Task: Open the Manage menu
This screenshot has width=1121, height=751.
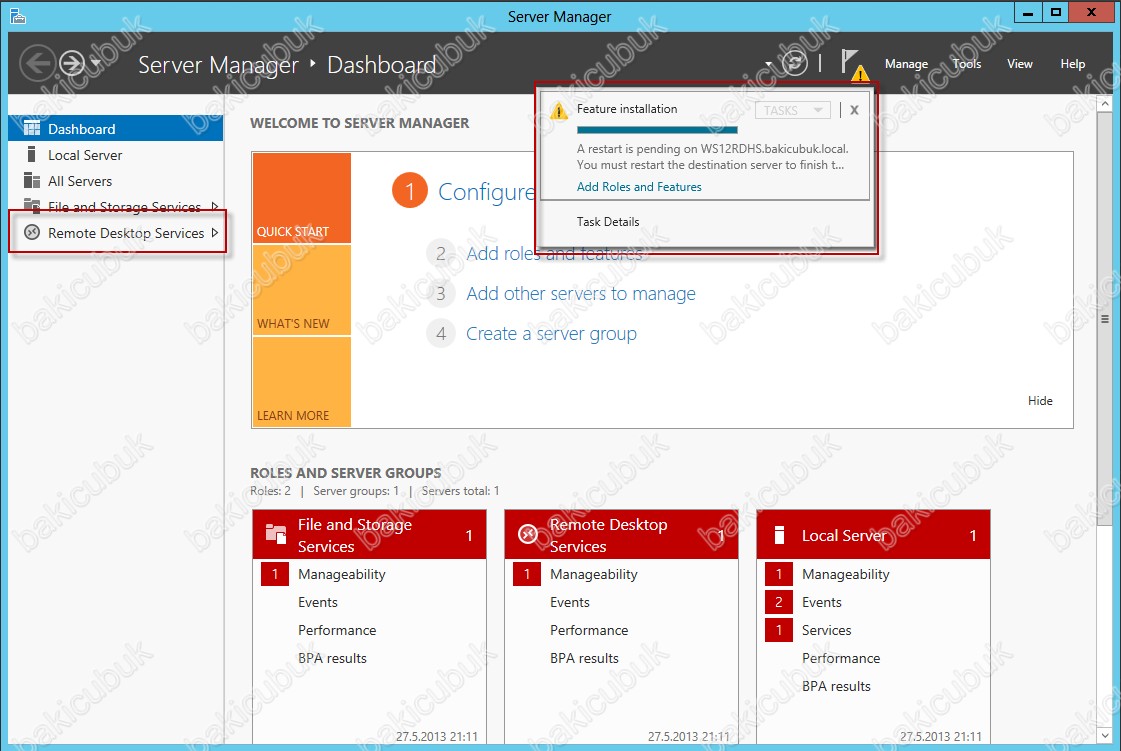Action: click(x=906, y=64)
